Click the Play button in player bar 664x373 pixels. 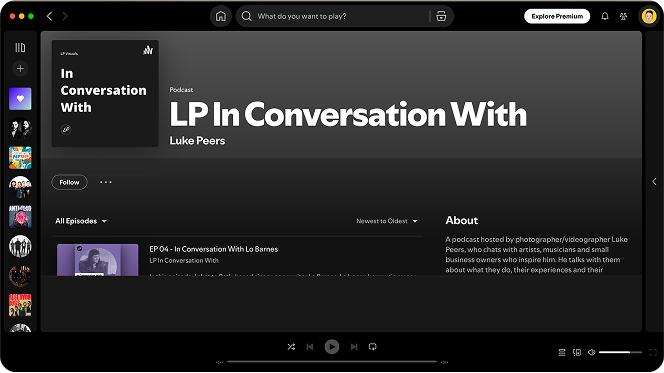[x=332, y=347]
